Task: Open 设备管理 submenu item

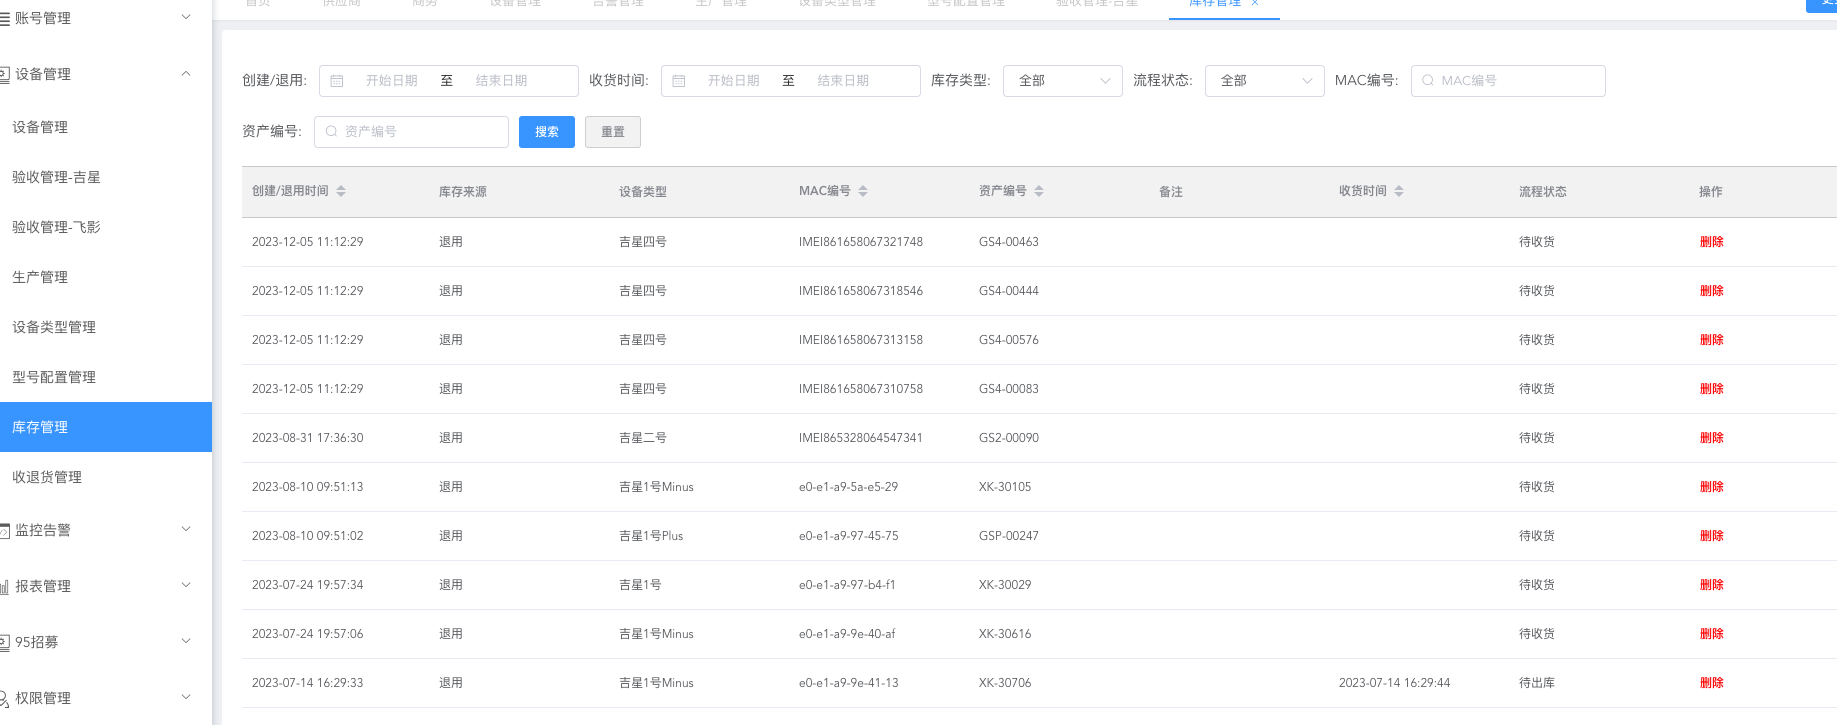Action: [106, 127]
